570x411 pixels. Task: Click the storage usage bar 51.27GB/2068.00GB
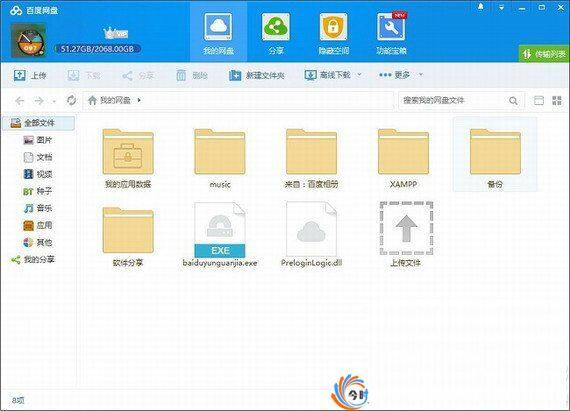click(x=97, y=49)
